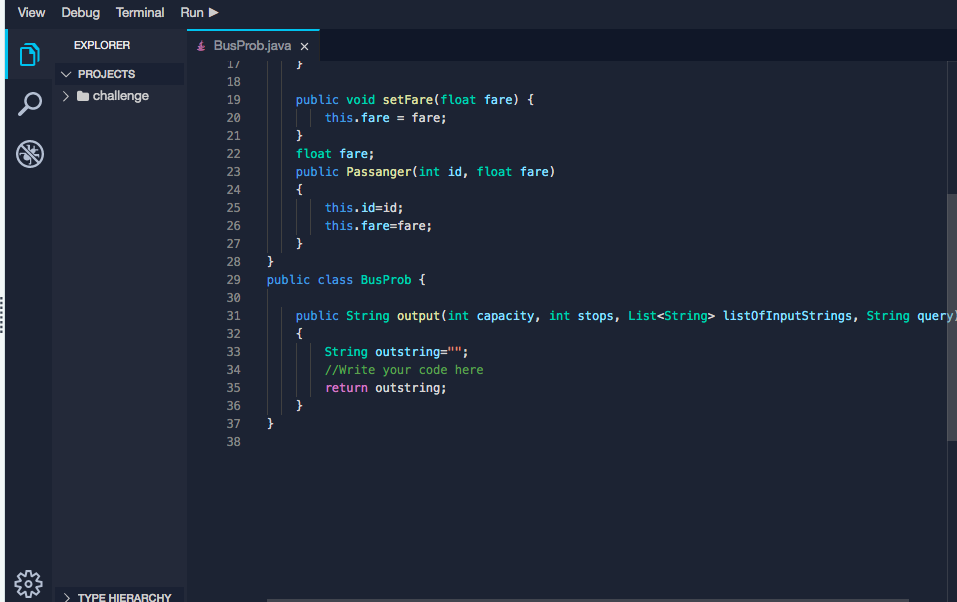
Task: Expand the challenge folder chevron
Action: click(66, 95)
